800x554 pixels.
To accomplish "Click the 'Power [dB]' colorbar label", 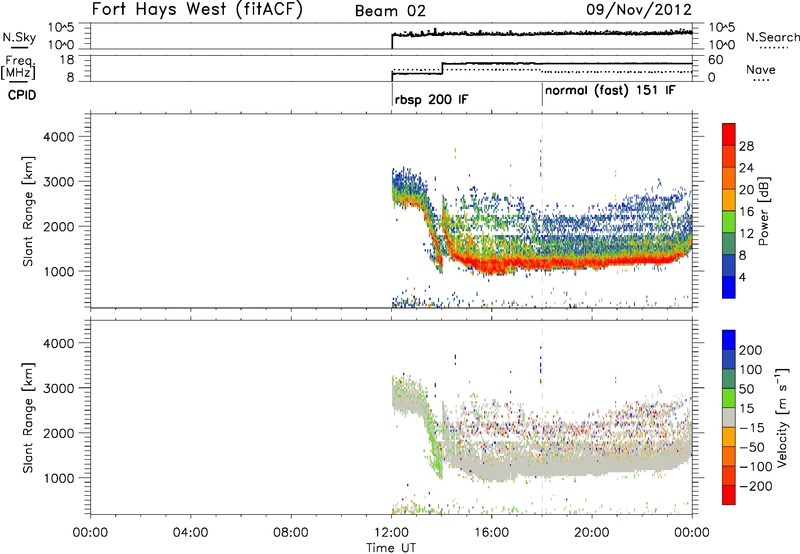I will tap(764, 211).
